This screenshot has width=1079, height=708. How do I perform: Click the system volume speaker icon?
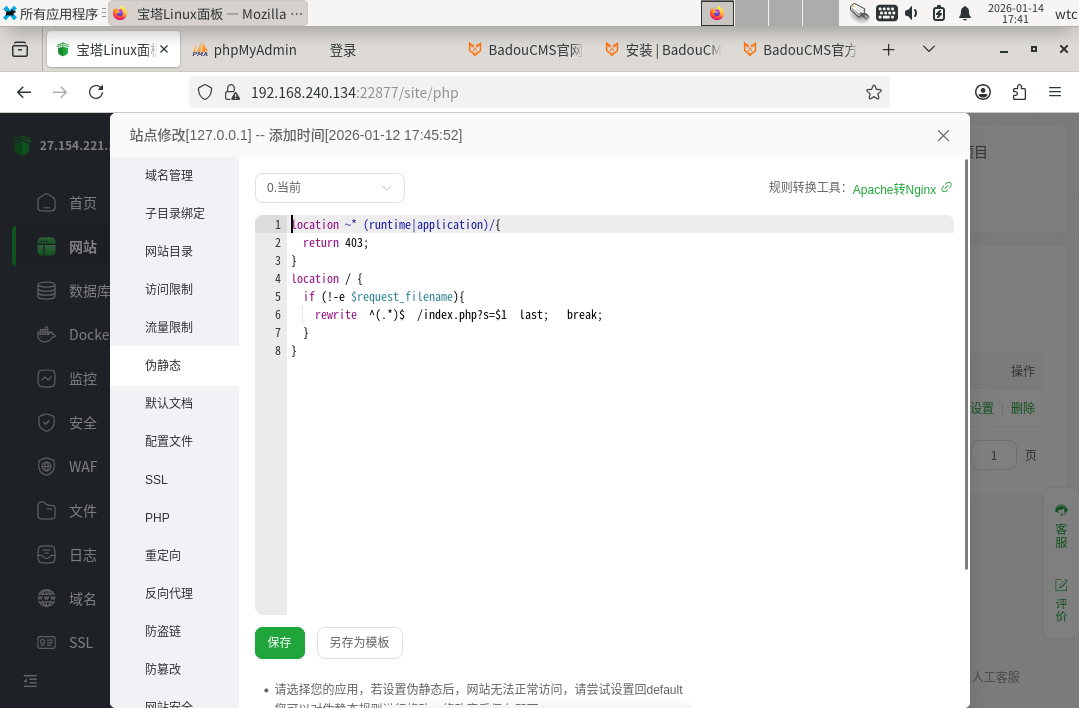point(911,13)
